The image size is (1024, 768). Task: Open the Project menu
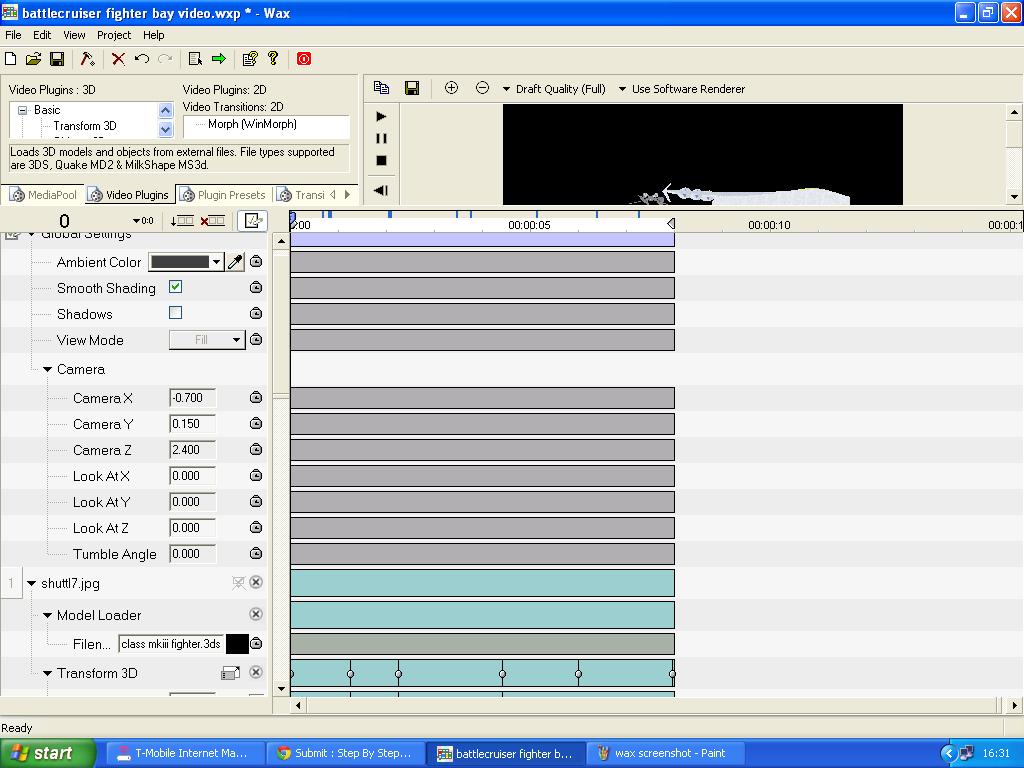click(x=113, y=34)
